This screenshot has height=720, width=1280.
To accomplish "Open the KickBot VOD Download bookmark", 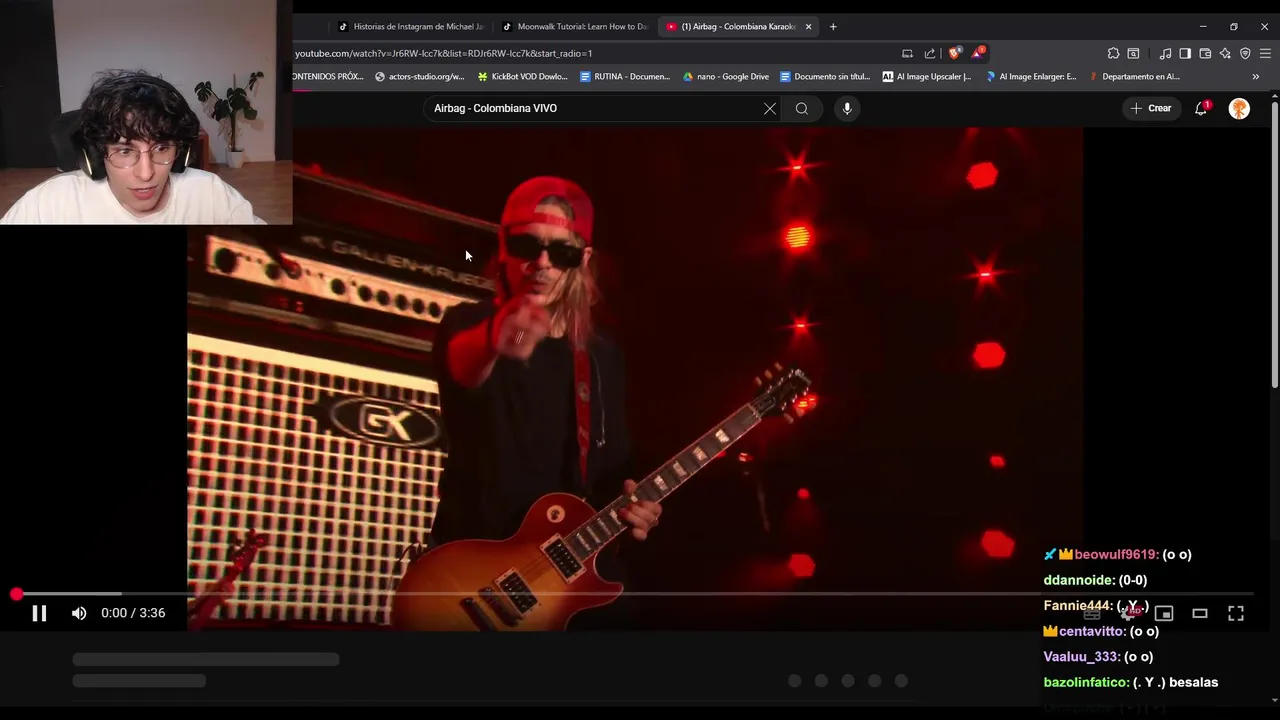I will pyautogui.click(x=522, y=76).
